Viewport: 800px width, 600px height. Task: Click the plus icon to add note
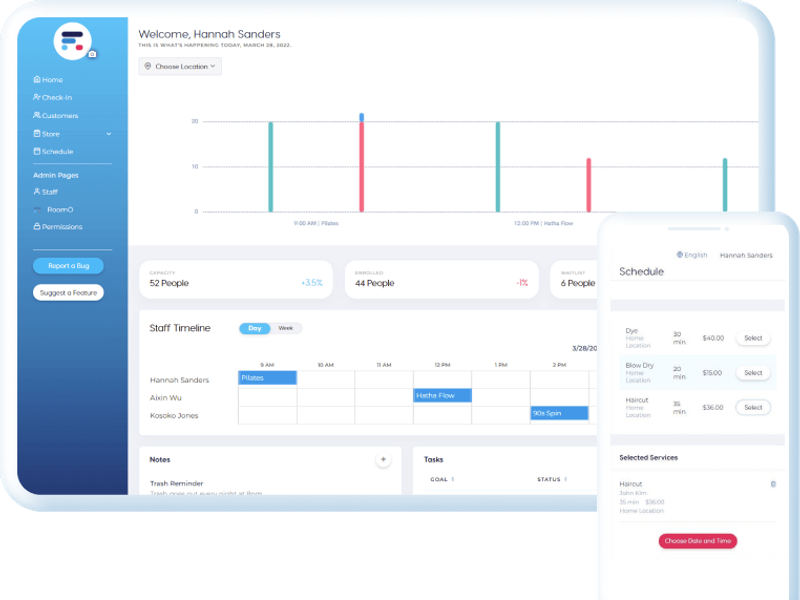click(382, 460)
